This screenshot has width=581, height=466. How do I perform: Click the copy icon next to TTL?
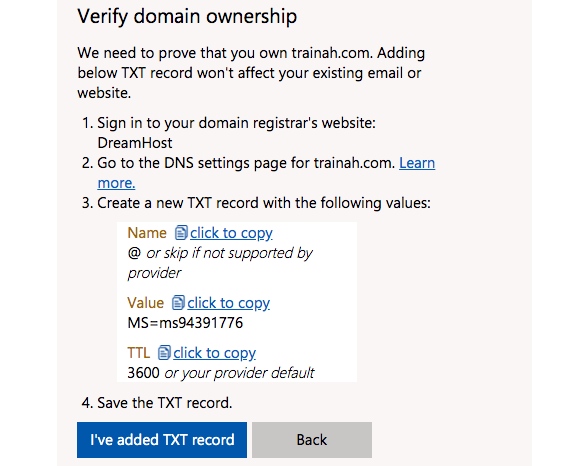164,353
